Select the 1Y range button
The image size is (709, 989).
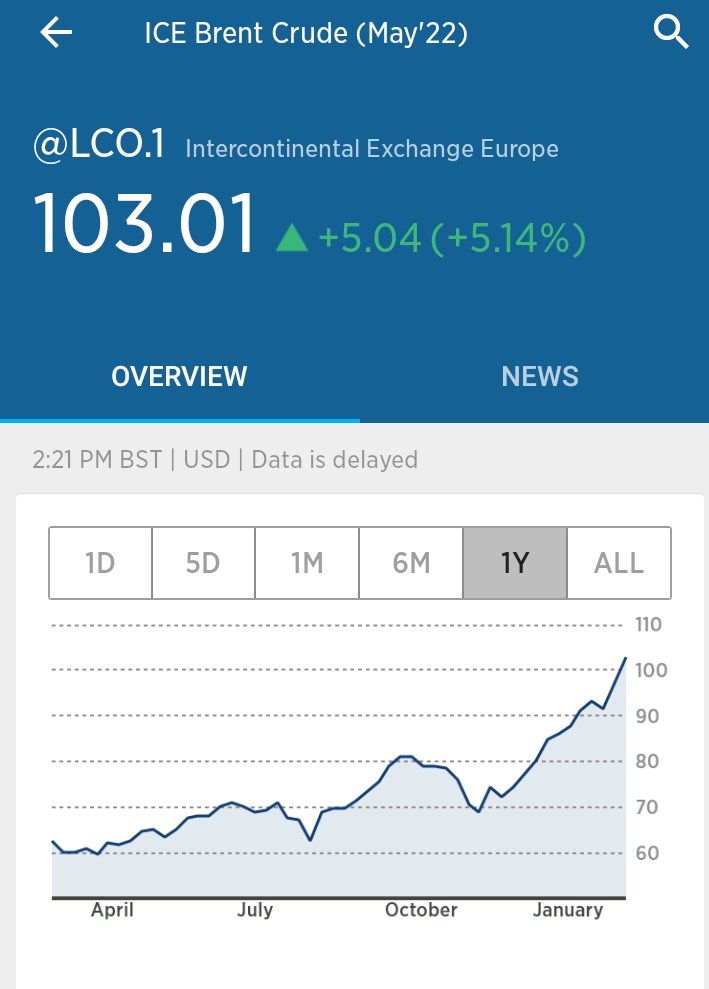click(515, 563)
